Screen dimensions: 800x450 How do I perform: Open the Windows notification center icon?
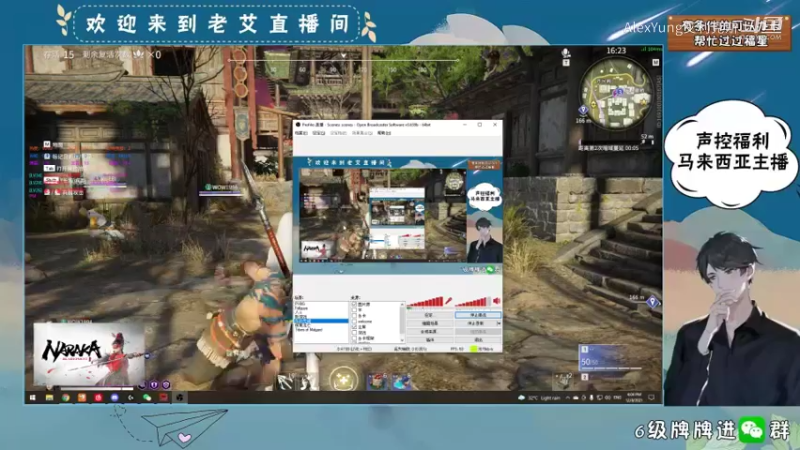tap(651, 397)
